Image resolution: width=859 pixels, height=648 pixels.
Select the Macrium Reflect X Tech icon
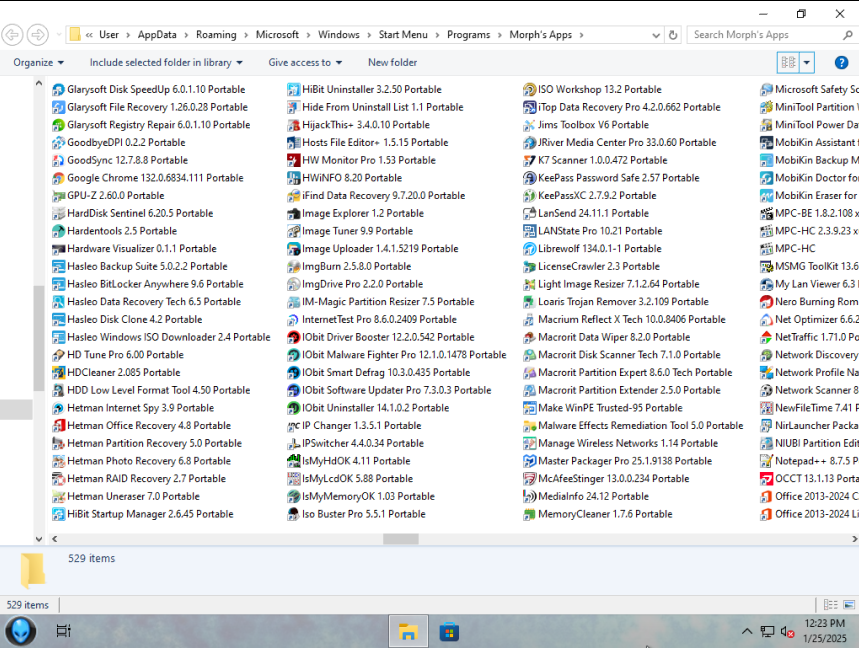529,319
